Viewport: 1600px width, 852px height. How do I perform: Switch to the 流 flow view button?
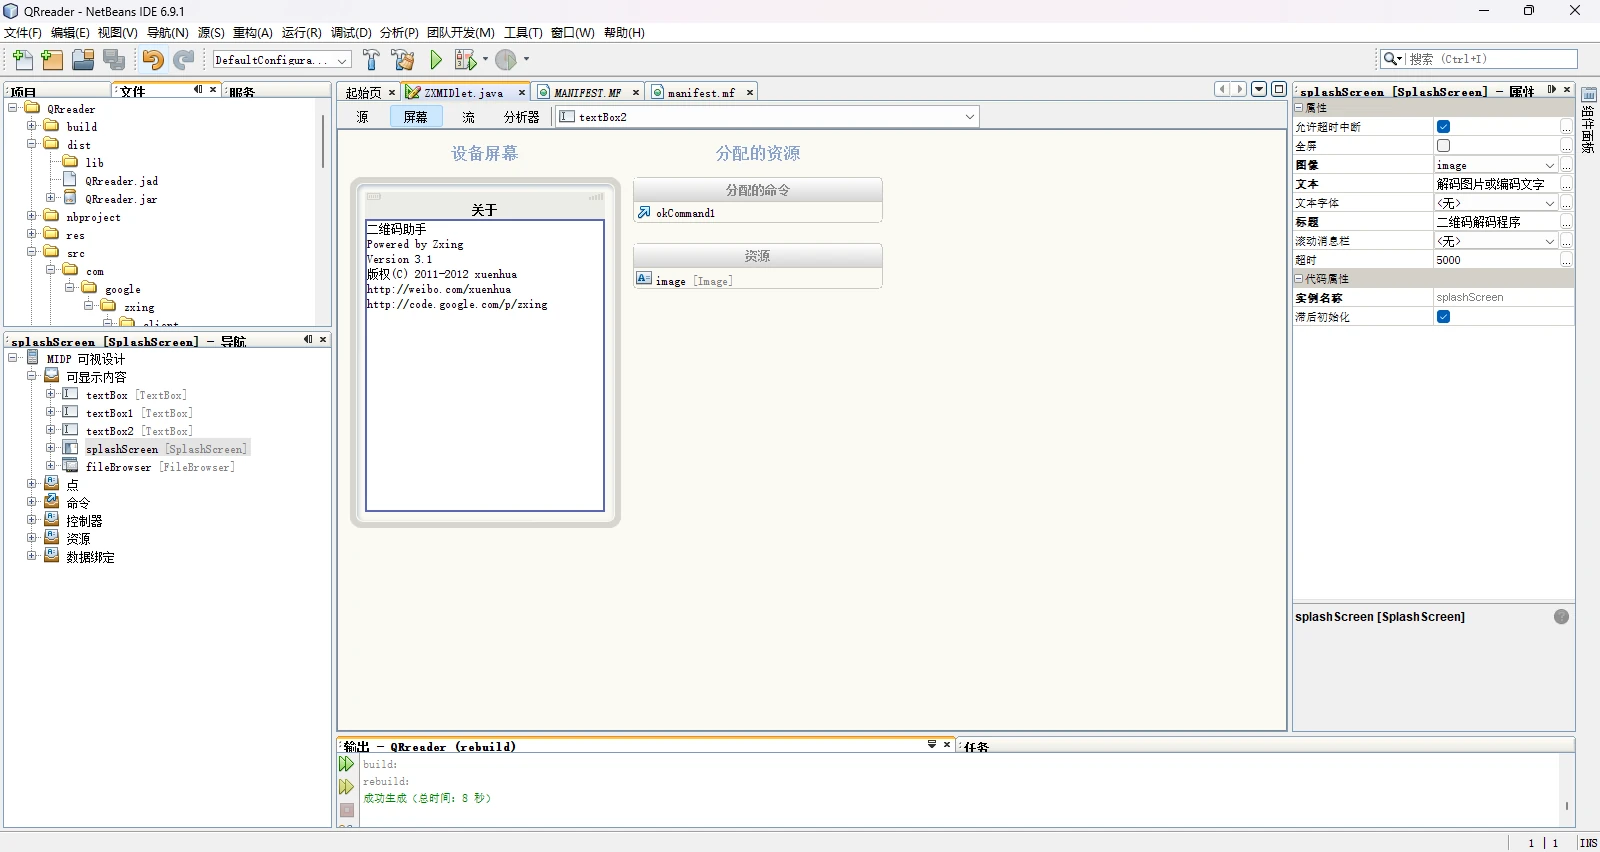pos(468,117)
